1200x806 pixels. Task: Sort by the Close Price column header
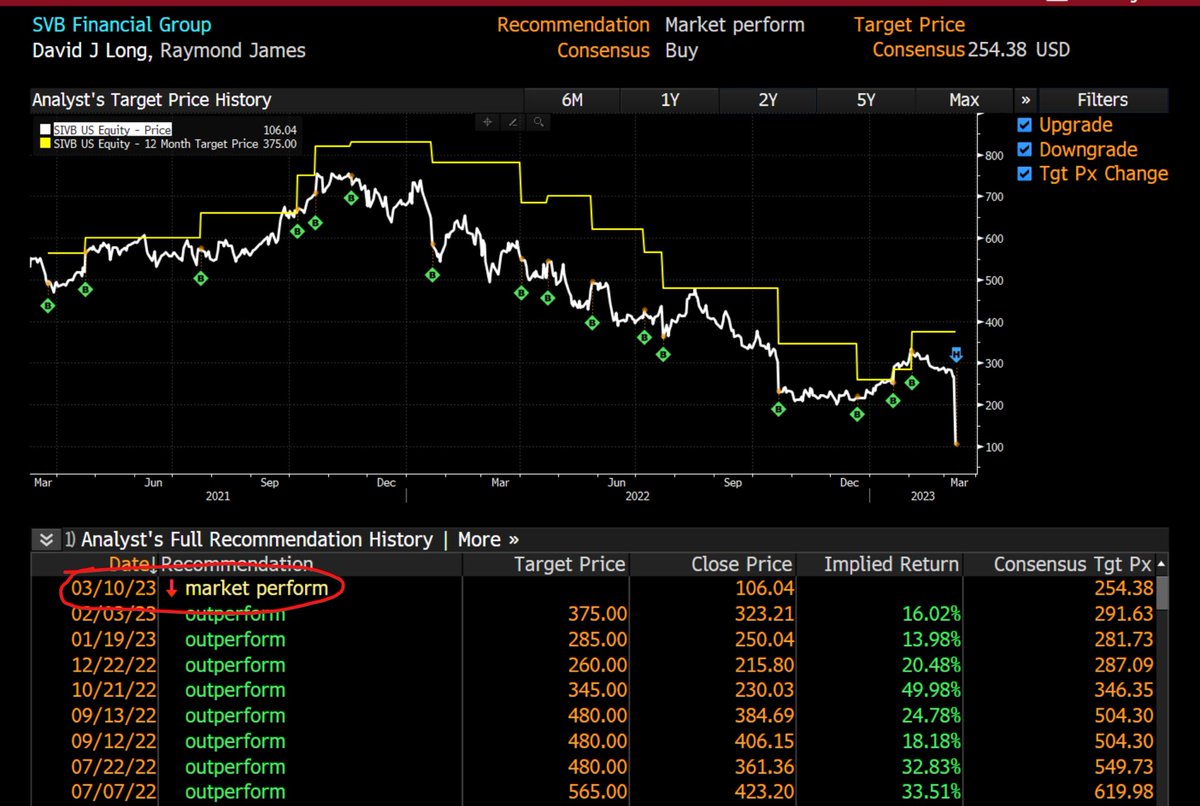(741, 565)
